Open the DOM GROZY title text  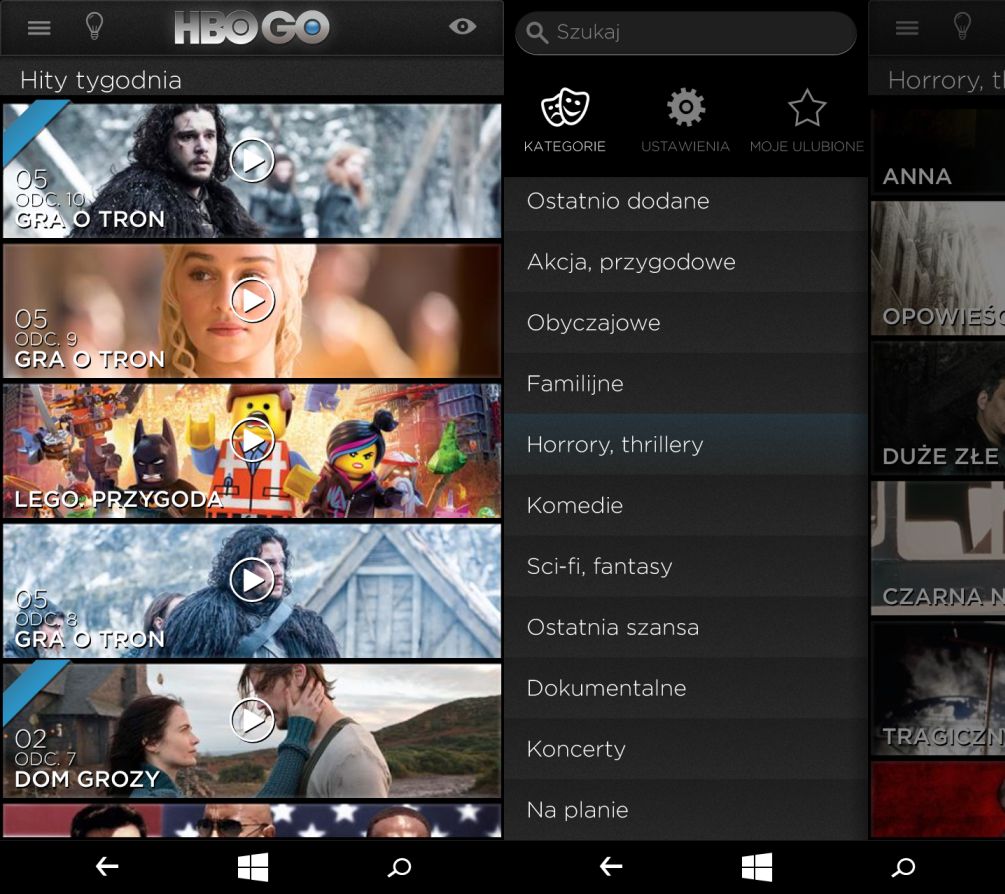pos(87,779)
